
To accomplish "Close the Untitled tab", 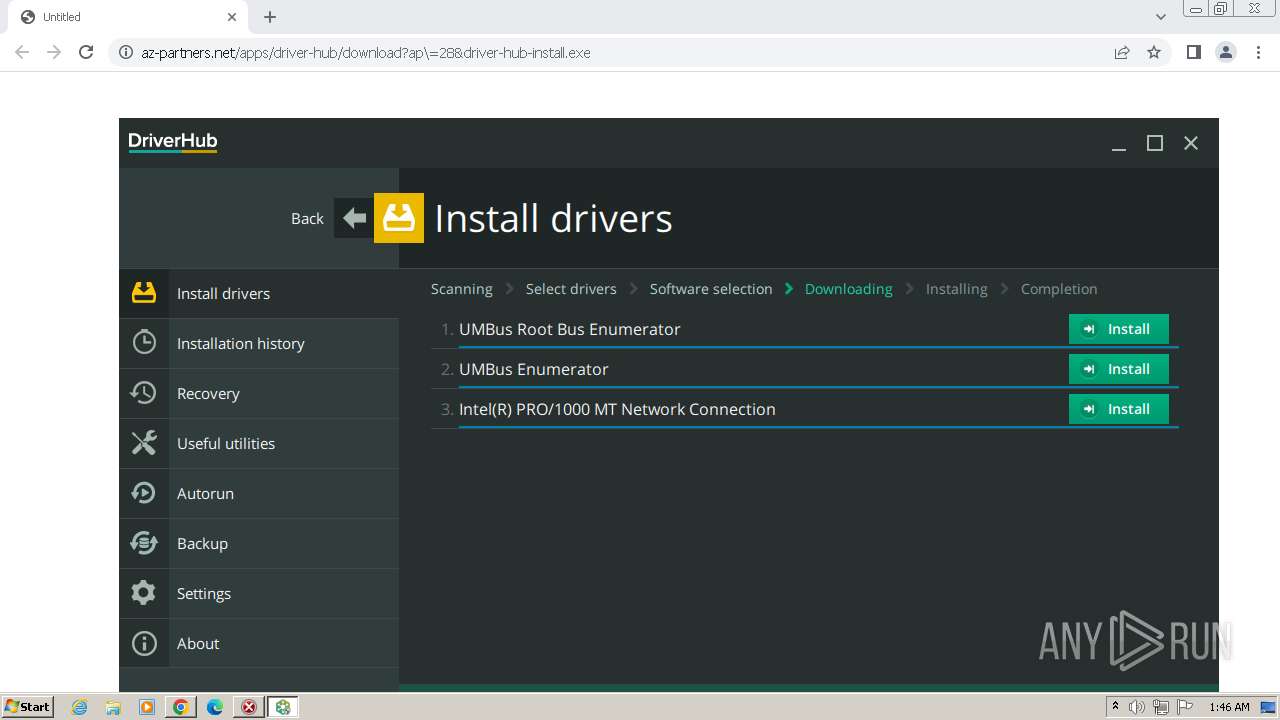I will [232, 17].
